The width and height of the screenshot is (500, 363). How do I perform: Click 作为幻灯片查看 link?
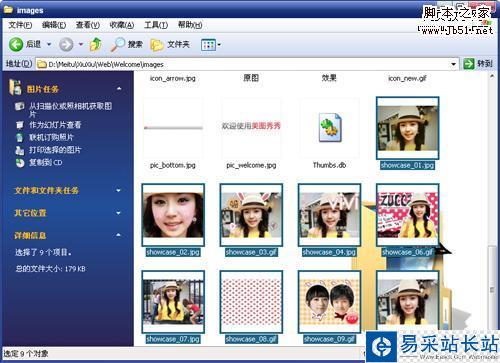(x=55, y=125)
